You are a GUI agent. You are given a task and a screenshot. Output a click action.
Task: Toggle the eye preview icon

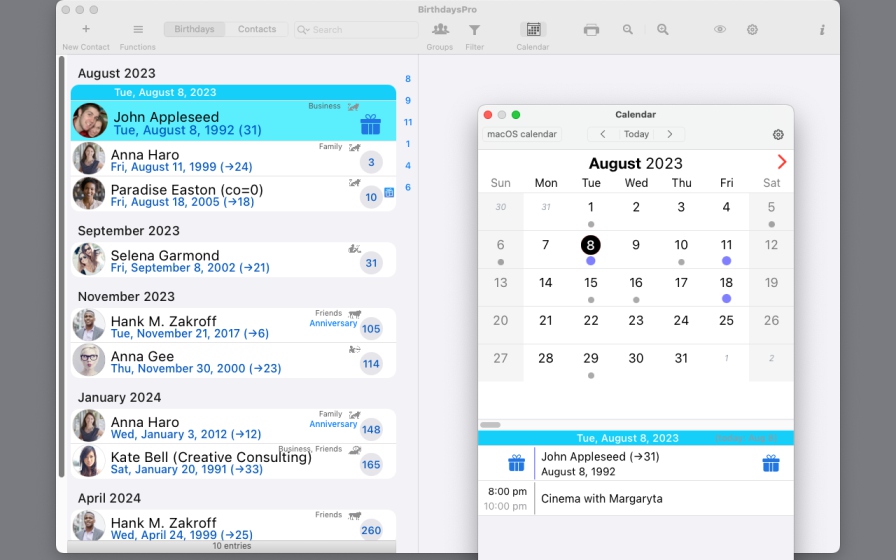click(x=719, y=29)
